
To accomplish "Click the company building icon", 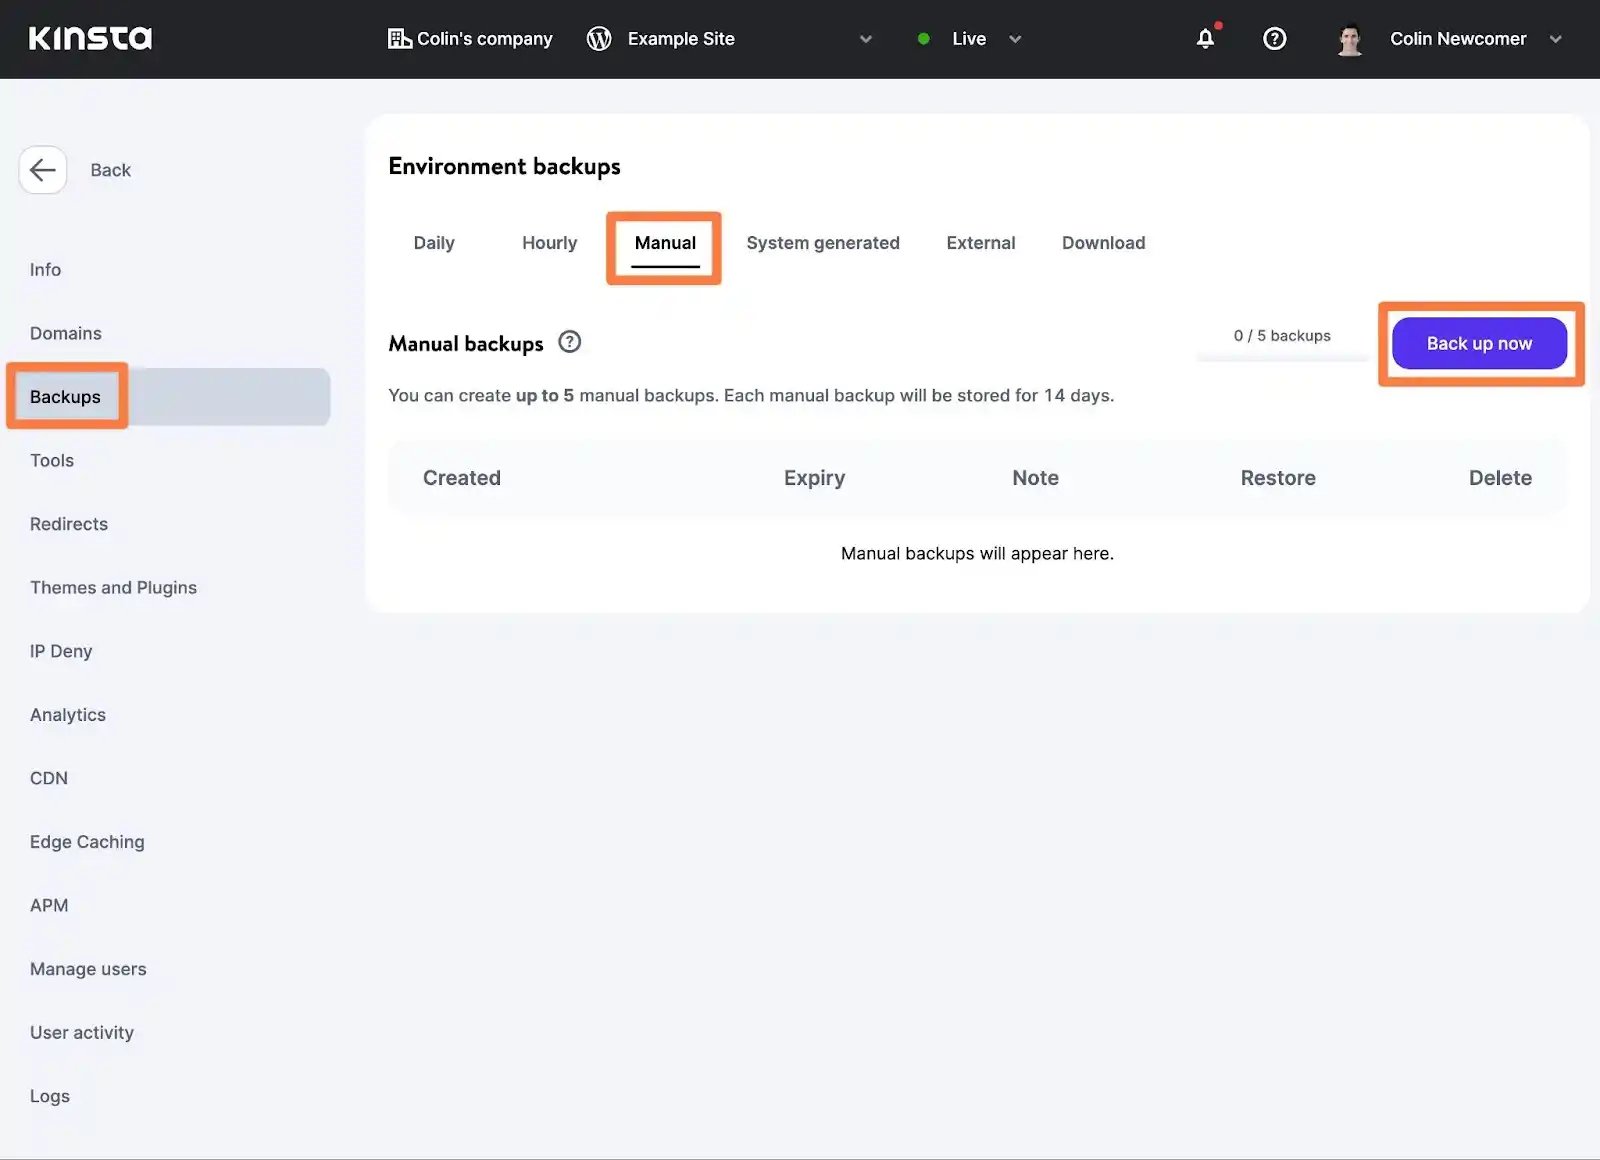I will tap(399, 38).
